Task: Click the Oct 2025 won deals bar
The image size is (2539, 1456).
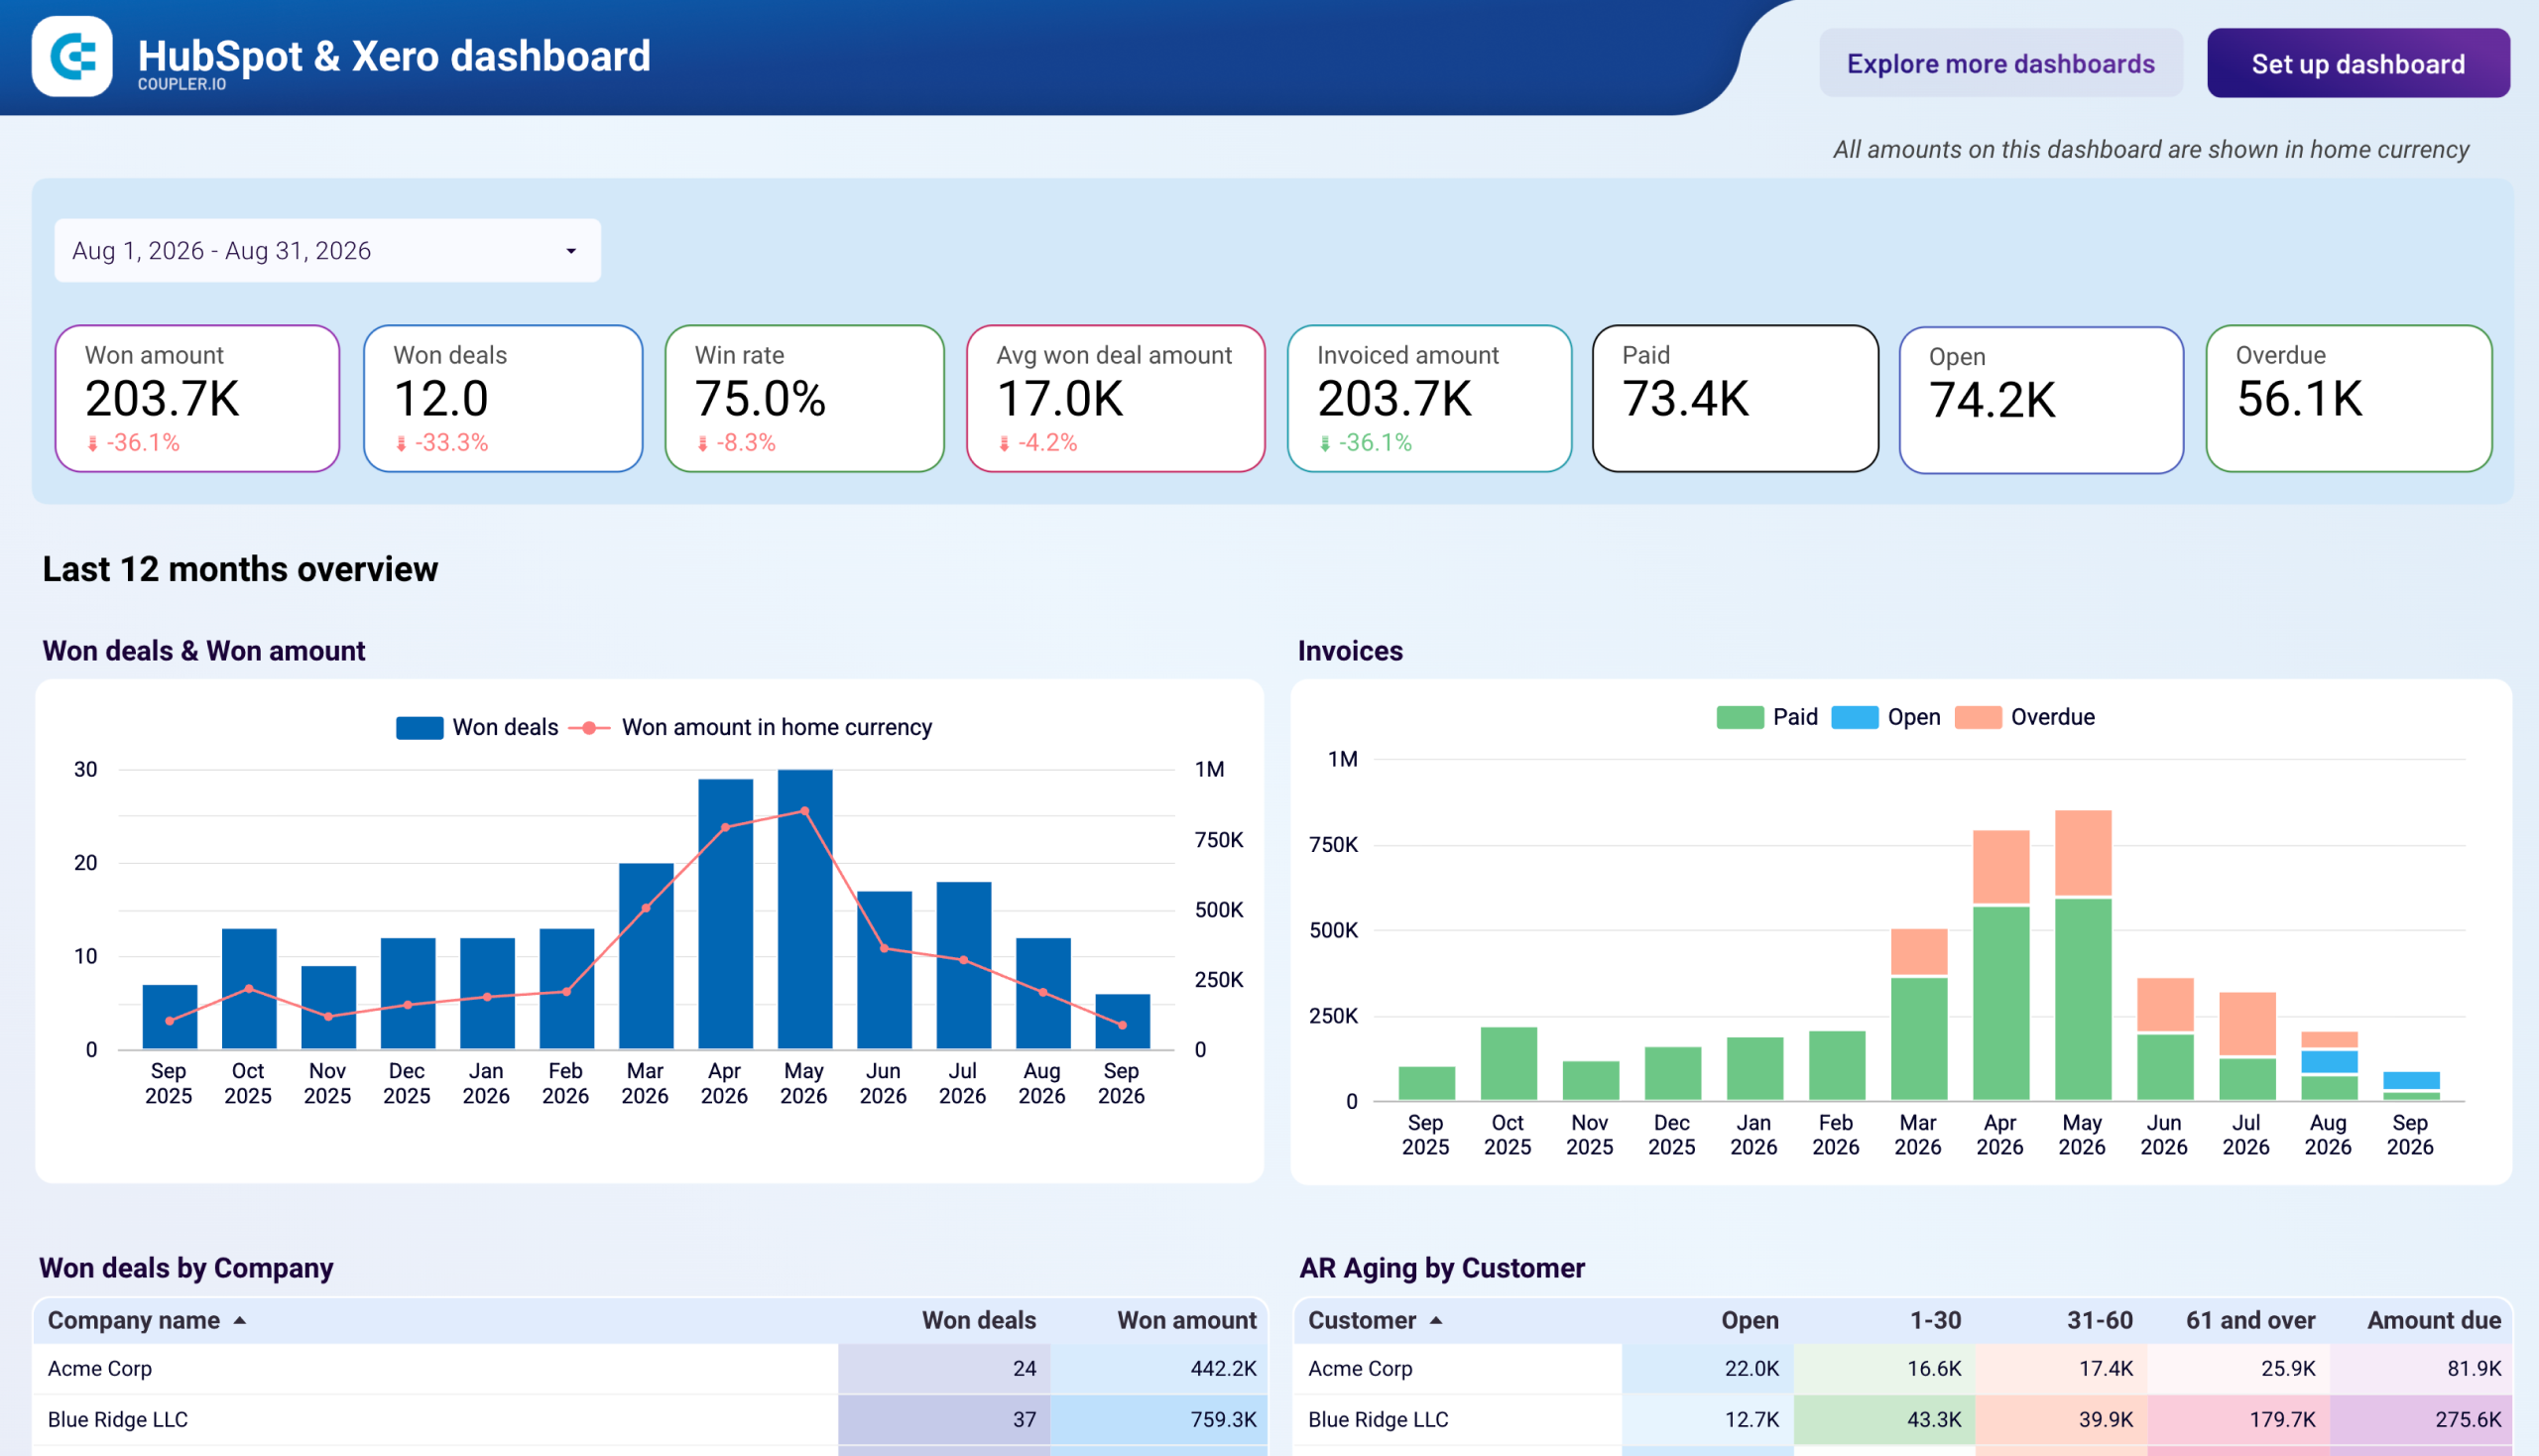Action: click(x=249, y=989)
